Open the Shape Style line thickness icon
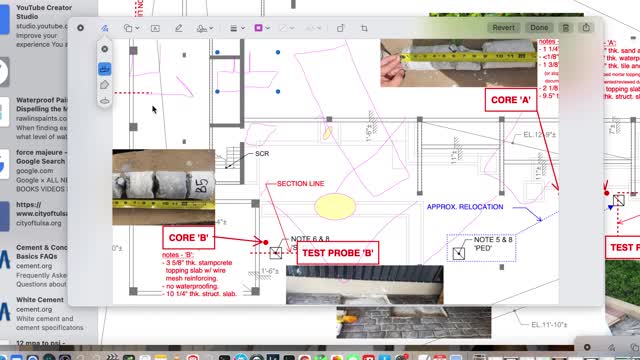 click(233, 28)
